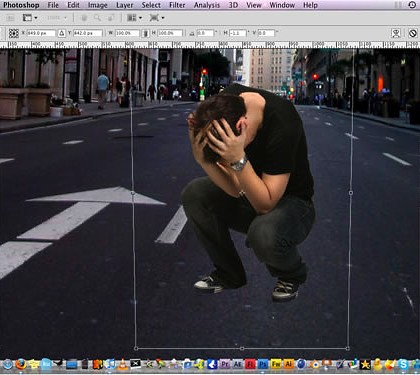Open the Edit menu
The image size is (420, 375).
(73, 5)
